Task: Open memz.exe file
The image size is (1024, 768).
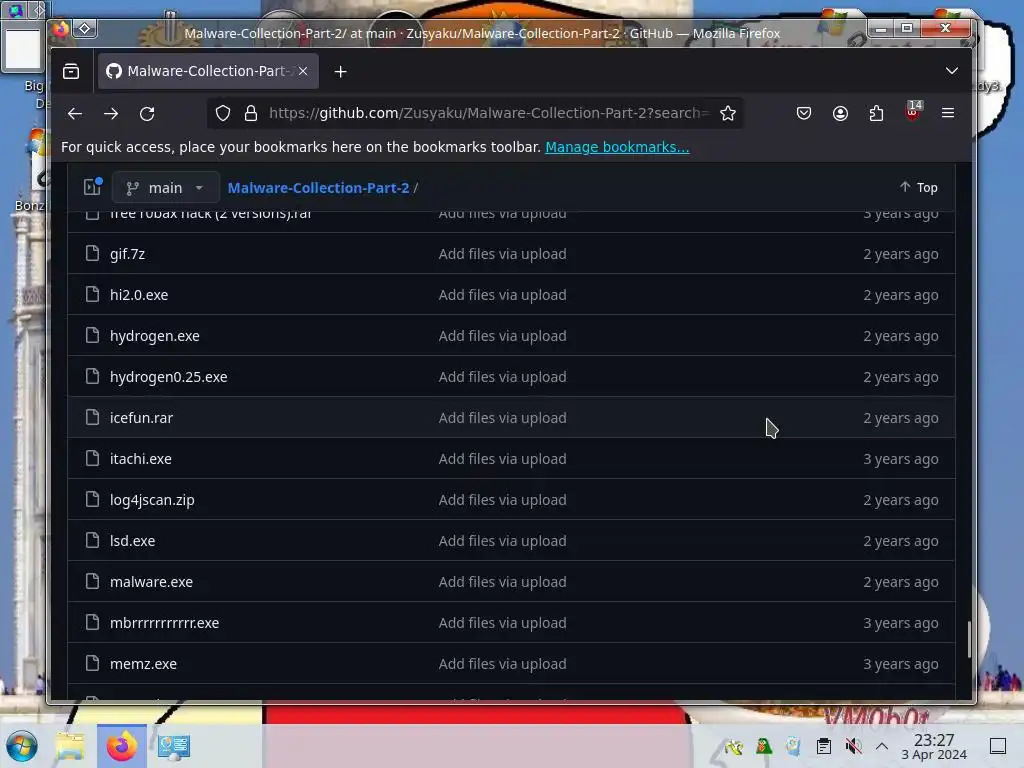Action: coord(143,664)
